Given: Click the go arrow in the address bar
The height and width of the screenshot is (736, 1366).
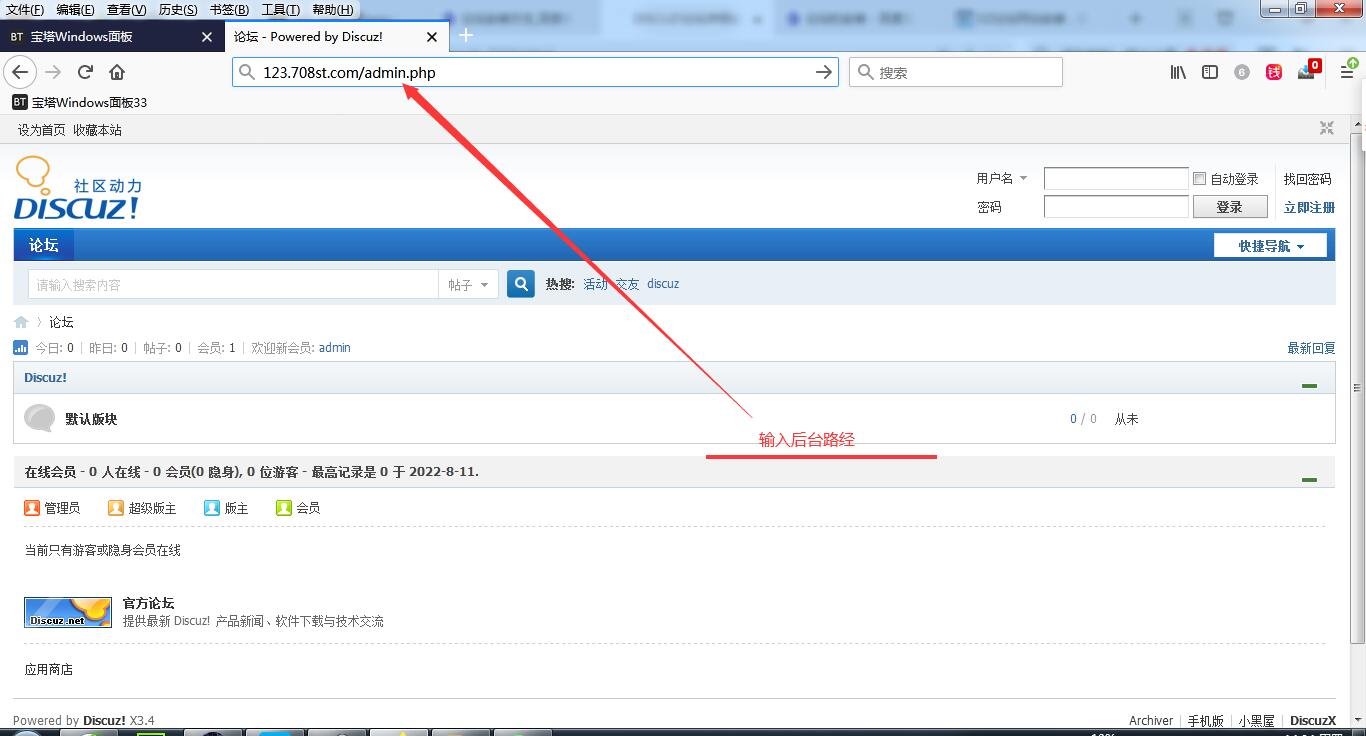Looking at the screenshot, I should (x=824, y=72).
